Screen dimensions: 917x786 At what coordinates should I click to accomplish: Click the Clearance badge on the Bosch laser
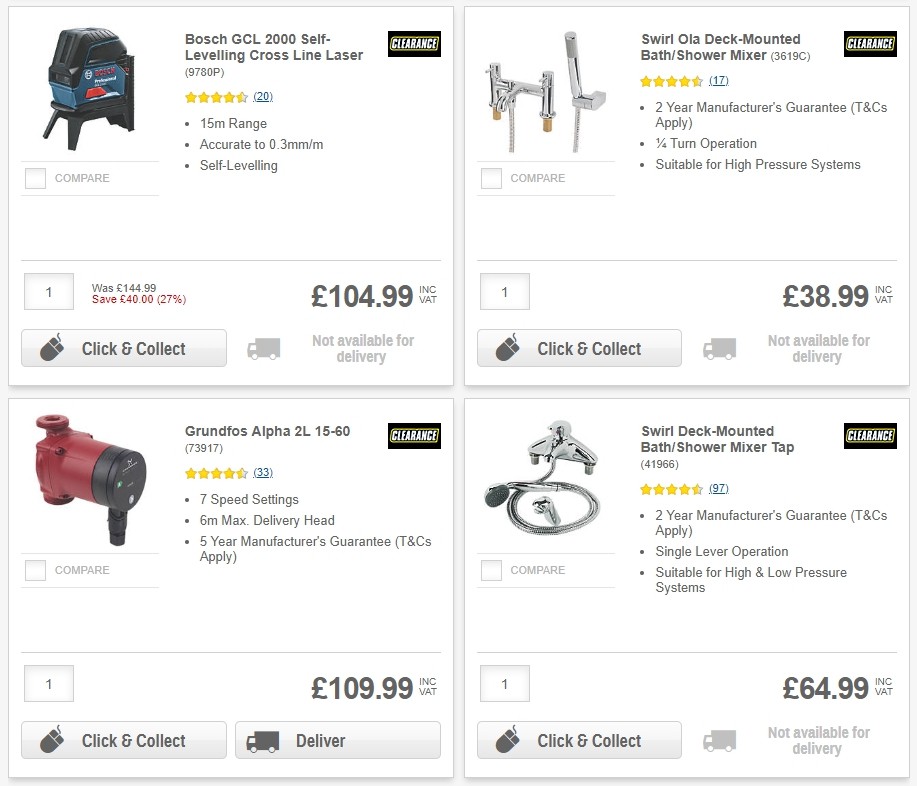pyautogui.click(x=413, y=44)
